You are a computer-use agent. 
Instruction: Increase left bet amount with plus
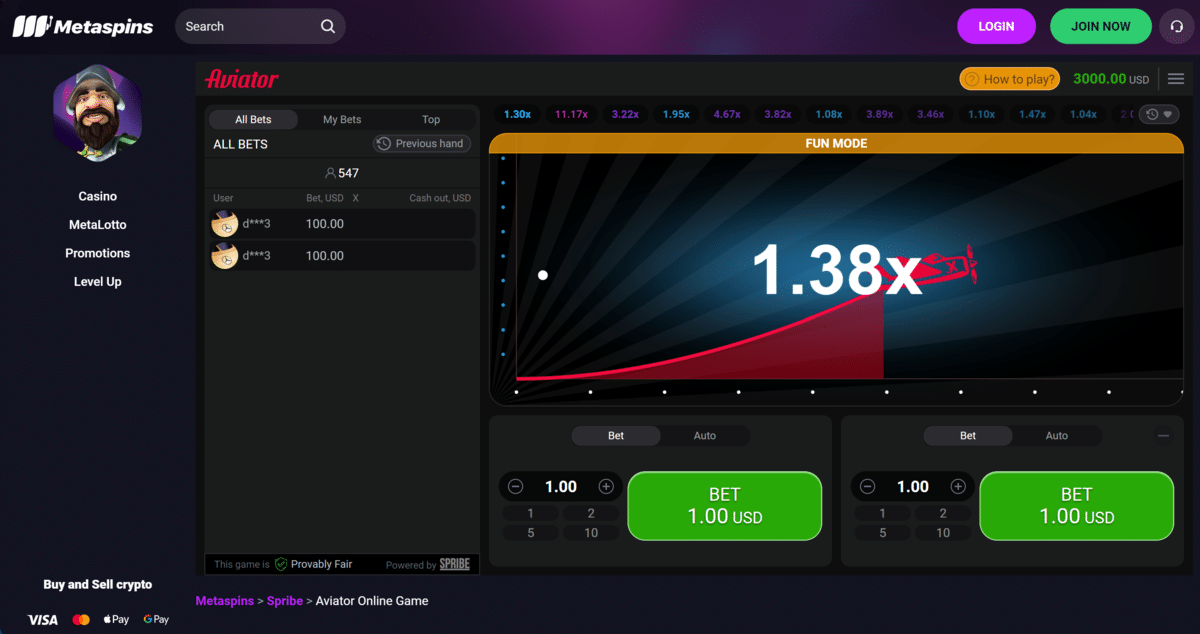(606, 487)
